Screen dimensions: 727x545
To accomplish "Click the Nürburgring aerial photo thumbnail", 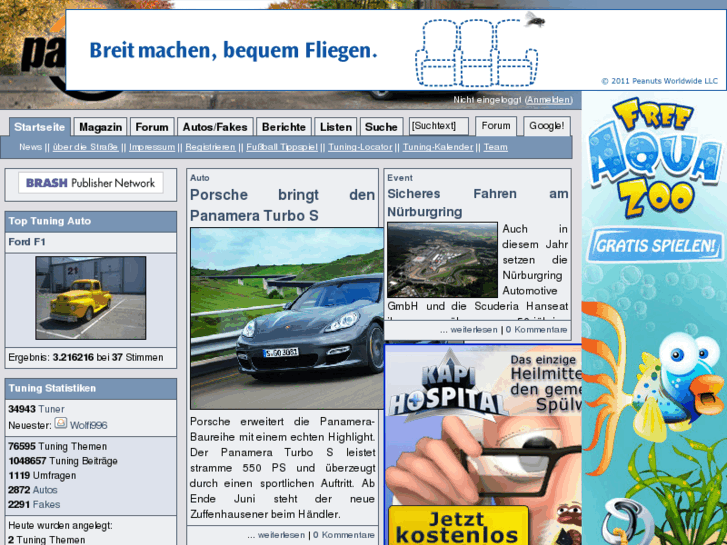I will pyautogui.click(x=442, y=260).
